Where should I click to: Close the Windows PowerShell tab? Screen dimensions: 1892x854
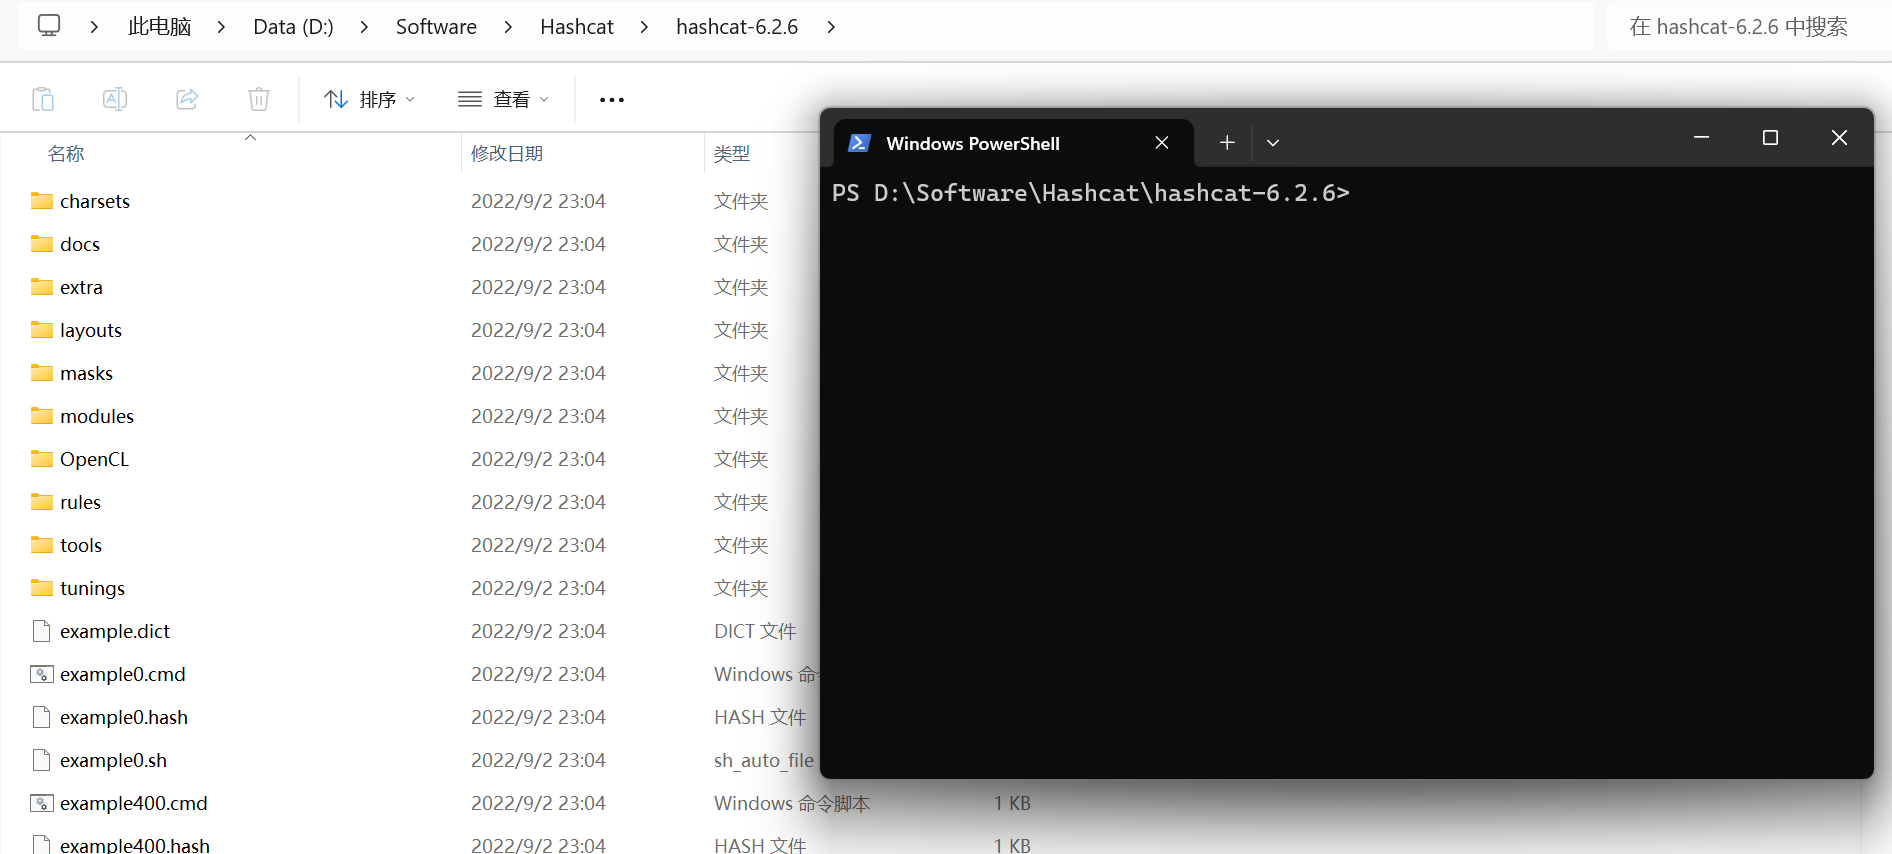point(1162,143)
